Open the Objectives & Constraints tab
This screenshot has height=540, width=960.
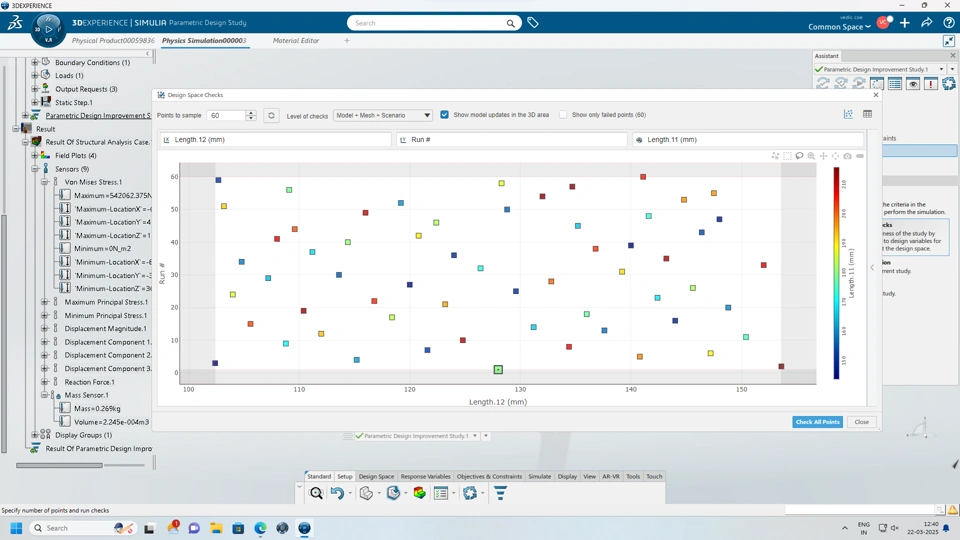tap(489, 476)
